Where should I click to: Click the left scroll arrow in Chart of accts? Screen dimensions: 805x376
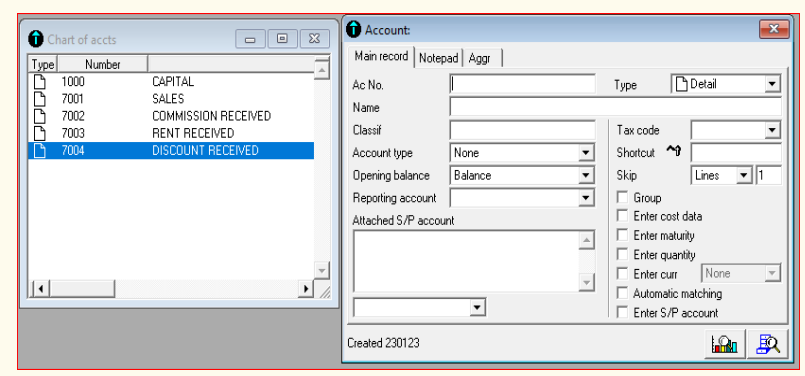click(40, 288)
